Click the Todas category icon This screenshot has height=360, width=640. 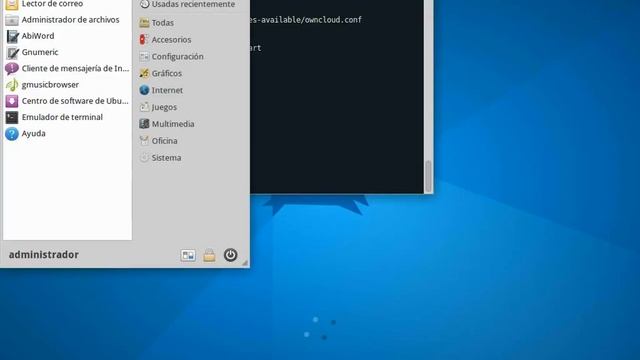point(144,23)
